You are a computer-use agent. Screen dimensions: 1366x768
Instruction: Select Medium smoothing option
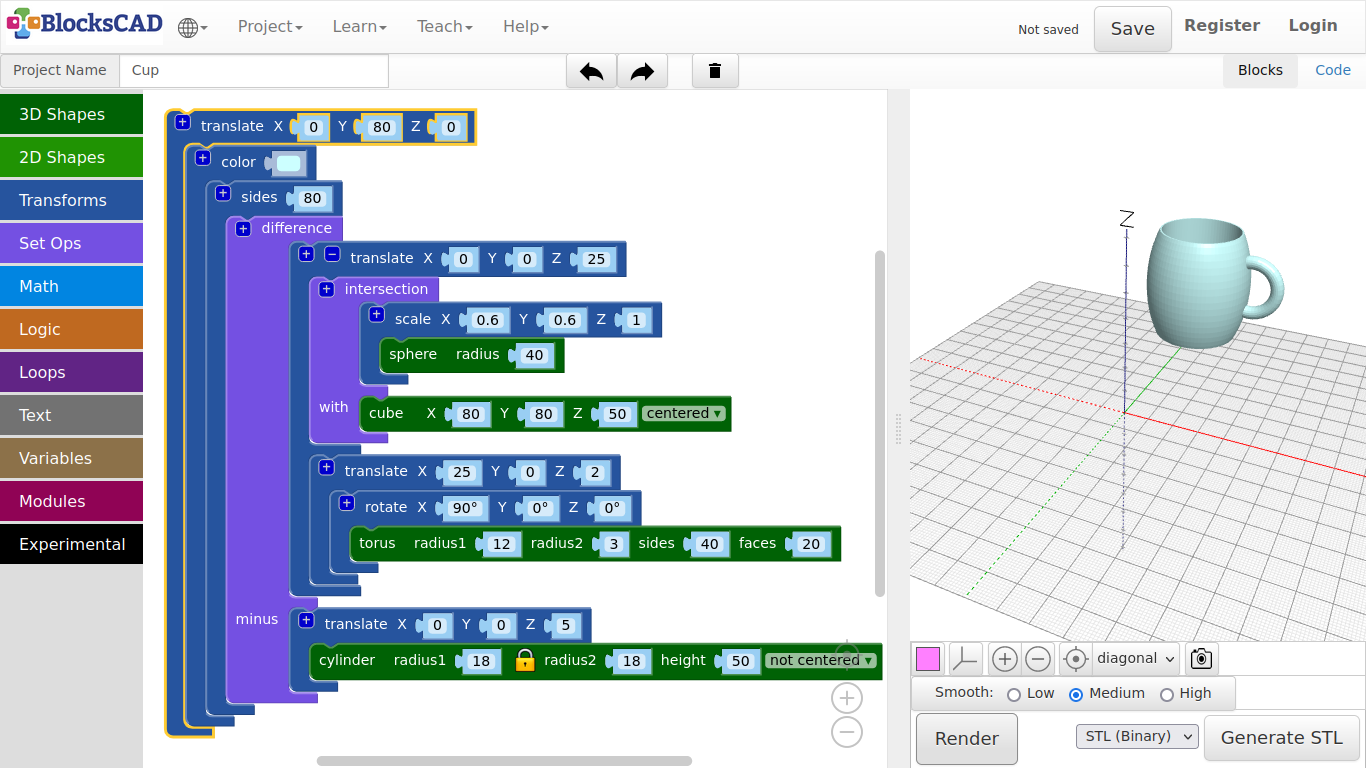click(1076, 694)
